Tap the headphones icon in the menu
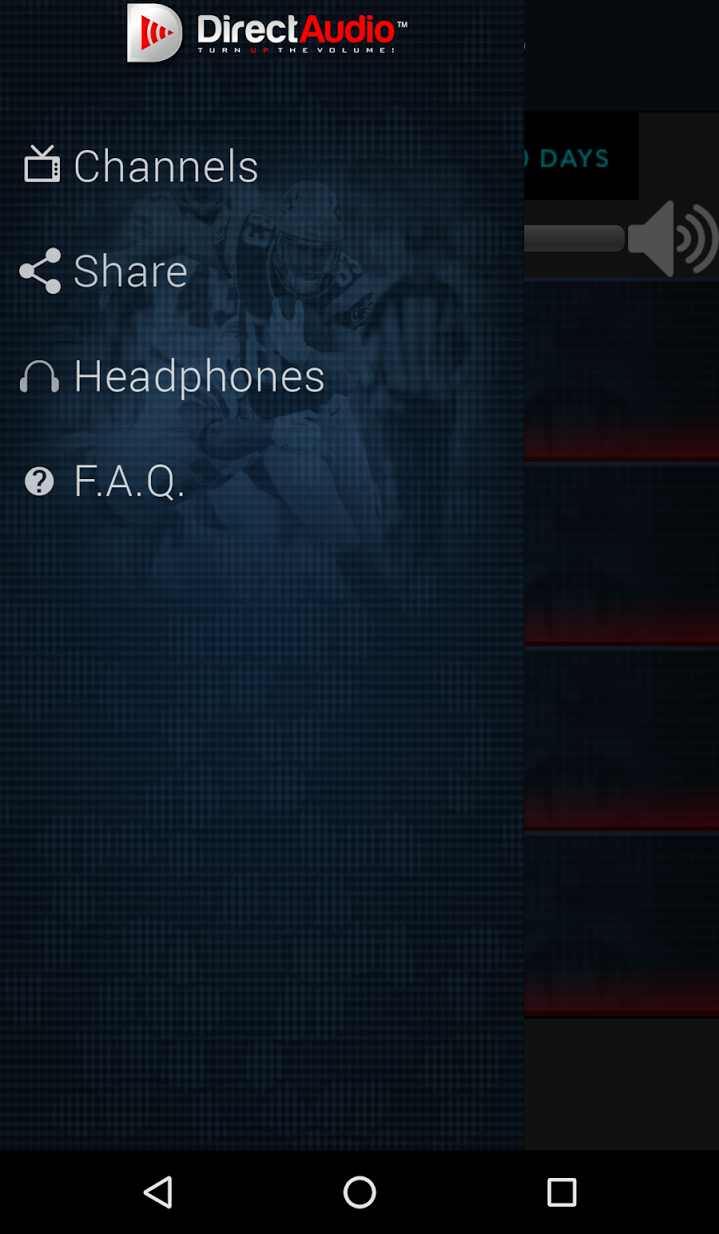This screenshot has width=719, height=1234. [39, 377]
